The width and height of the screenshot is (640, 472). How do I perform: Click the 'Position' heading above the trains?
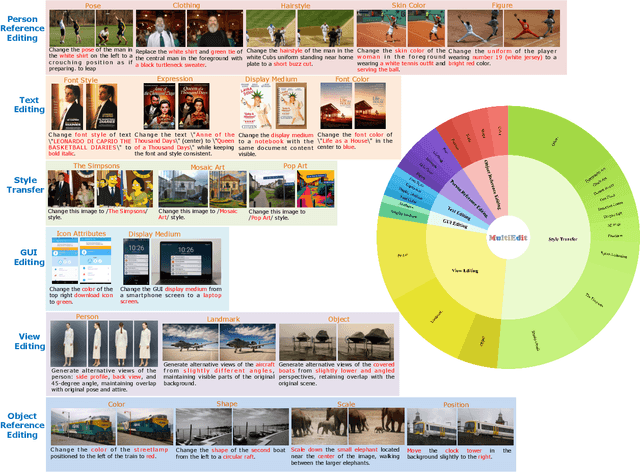456,405
